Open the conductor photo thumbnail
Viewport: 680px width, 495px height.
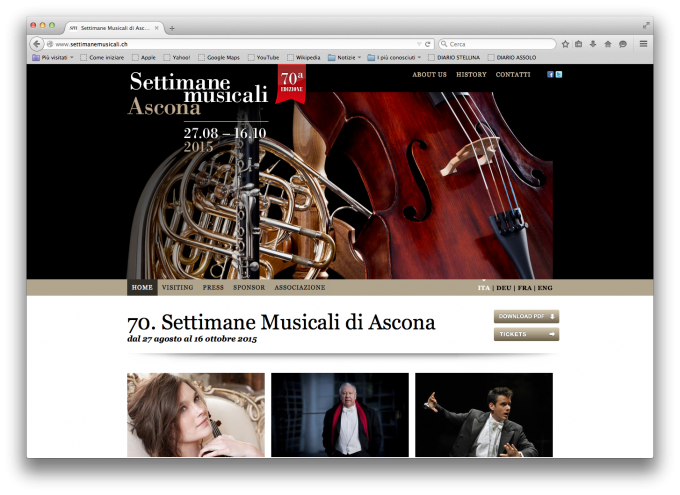tap(484, 415)
